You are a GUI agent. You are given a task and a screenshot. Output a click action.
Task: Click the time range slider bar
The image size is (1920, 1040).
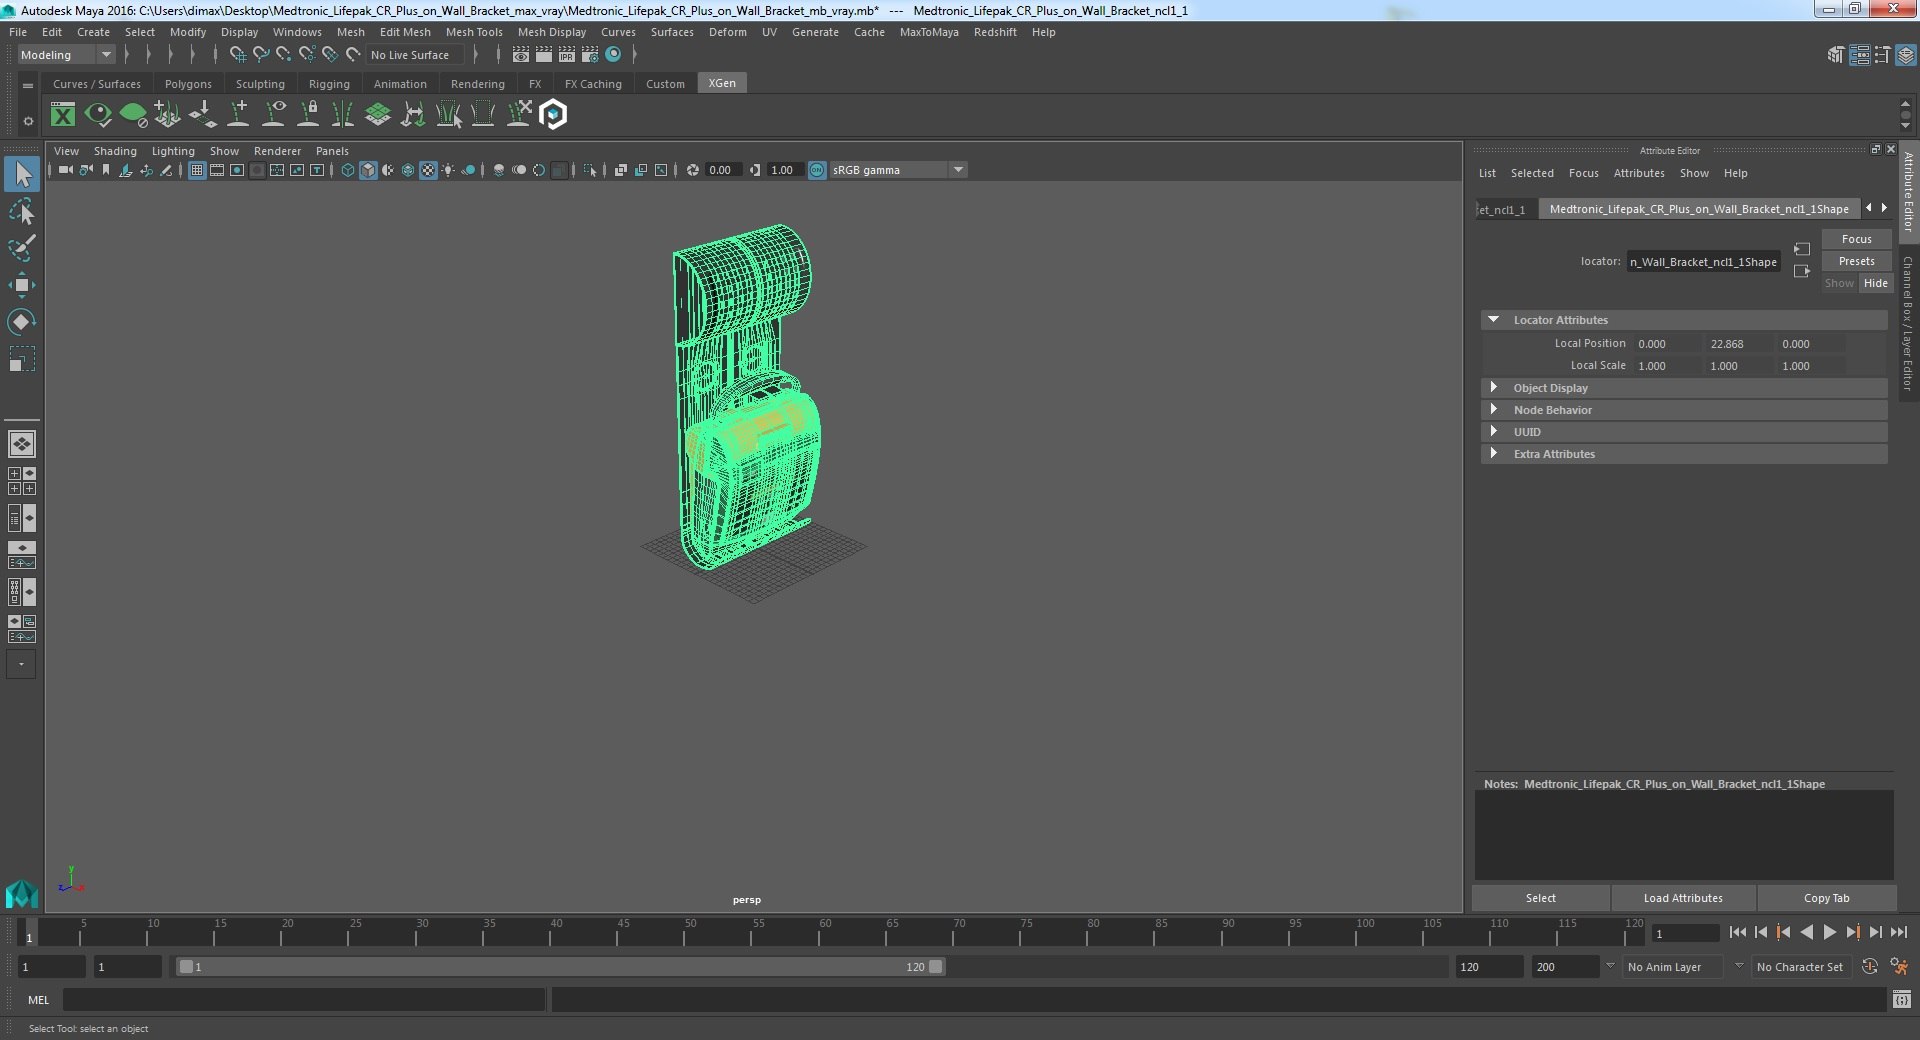[x=560, y=967]
